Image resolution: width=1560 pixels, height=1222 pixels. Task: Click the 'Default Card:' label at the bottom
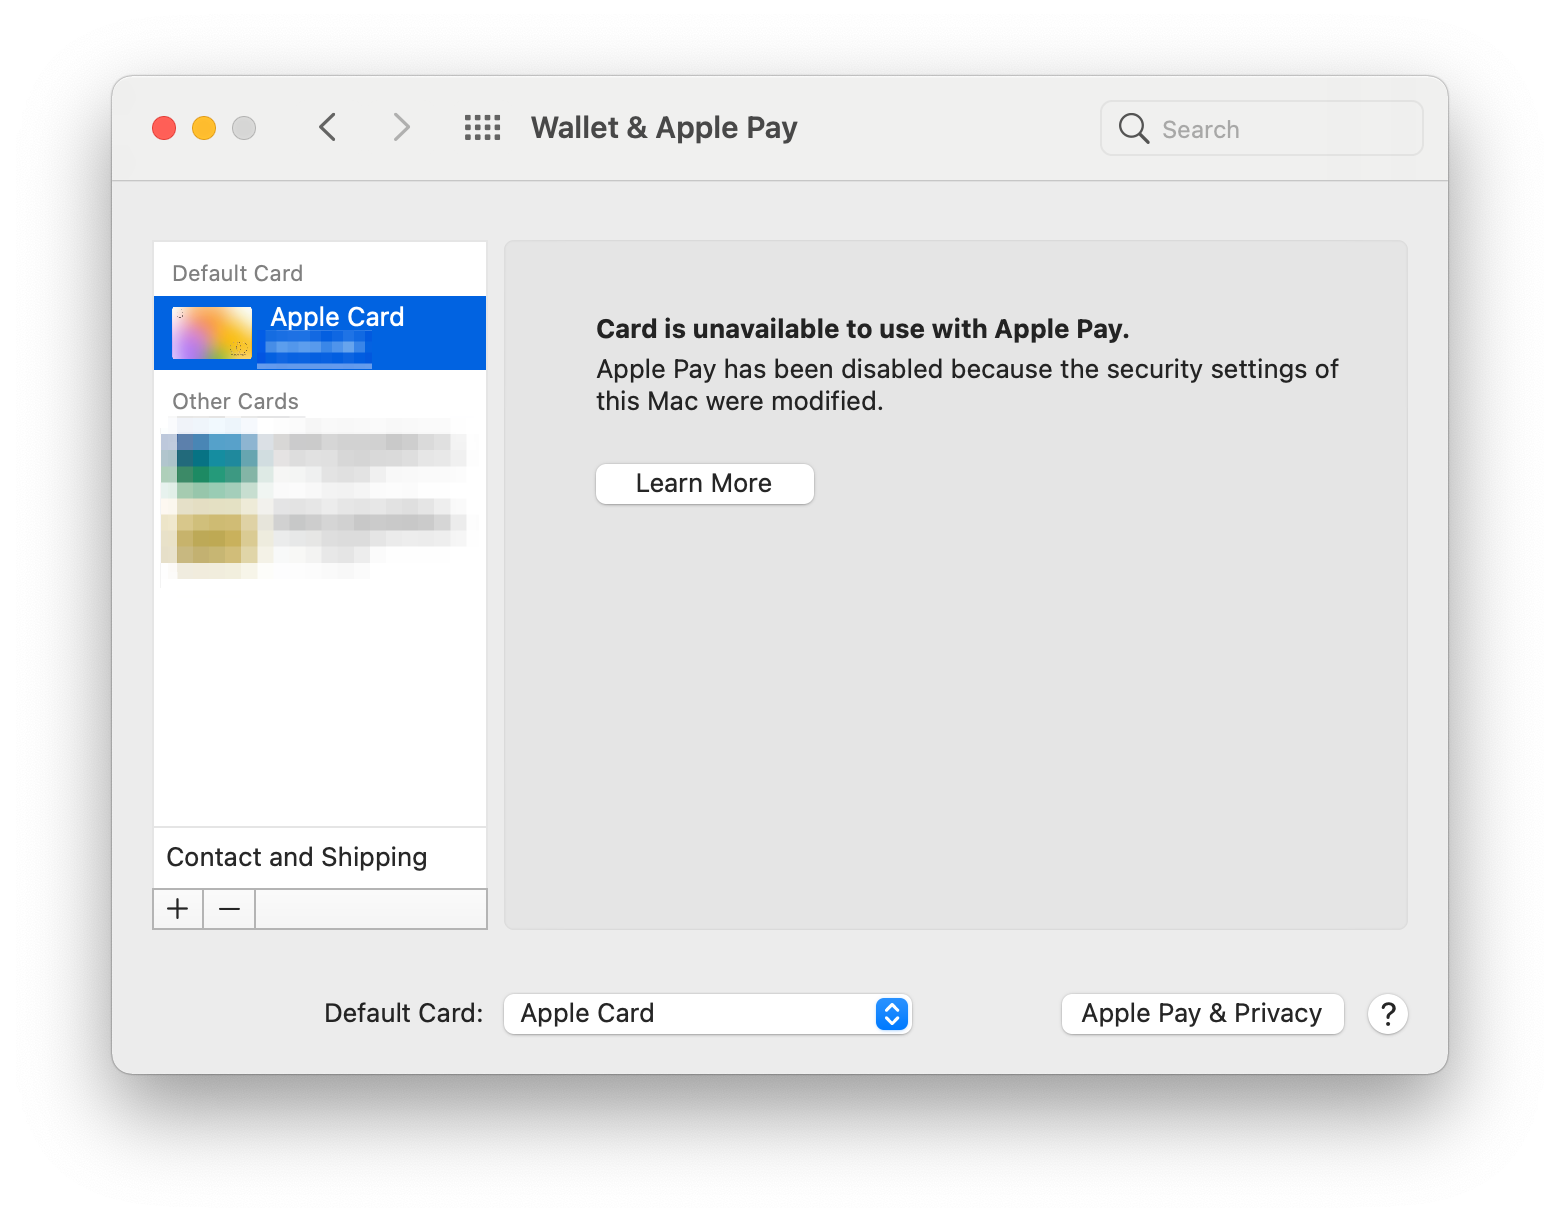(404, 1014)
